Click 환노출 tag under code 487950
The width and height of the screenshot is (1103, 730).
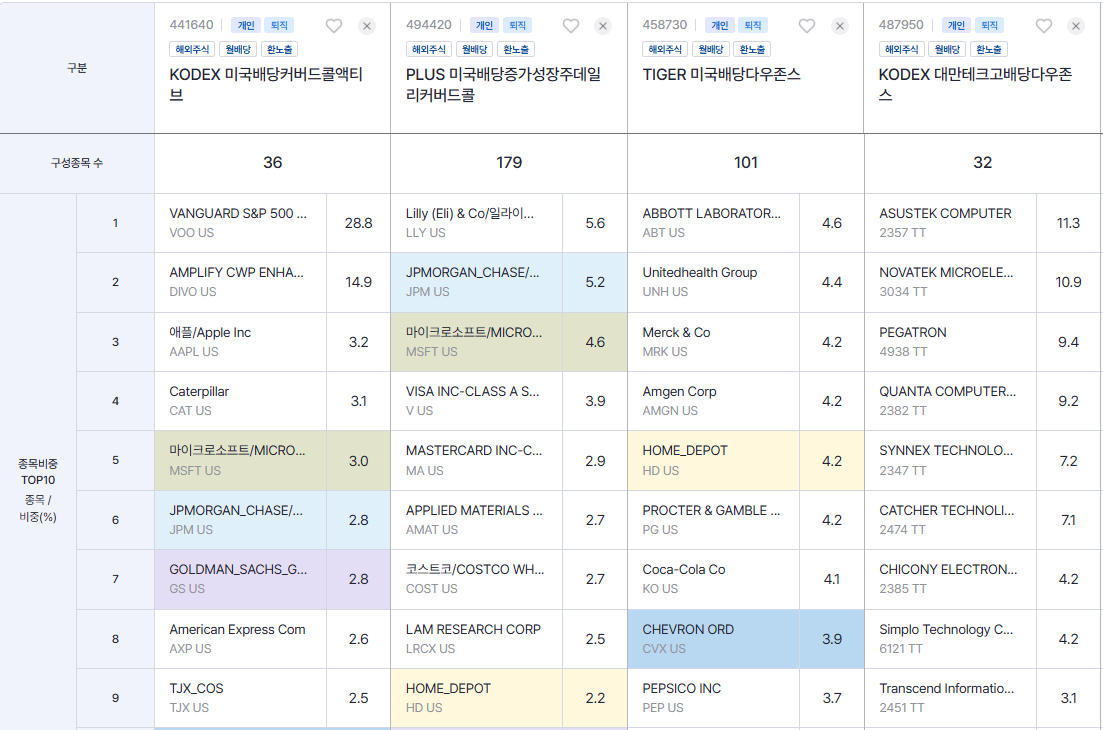(x=989, y=49)
